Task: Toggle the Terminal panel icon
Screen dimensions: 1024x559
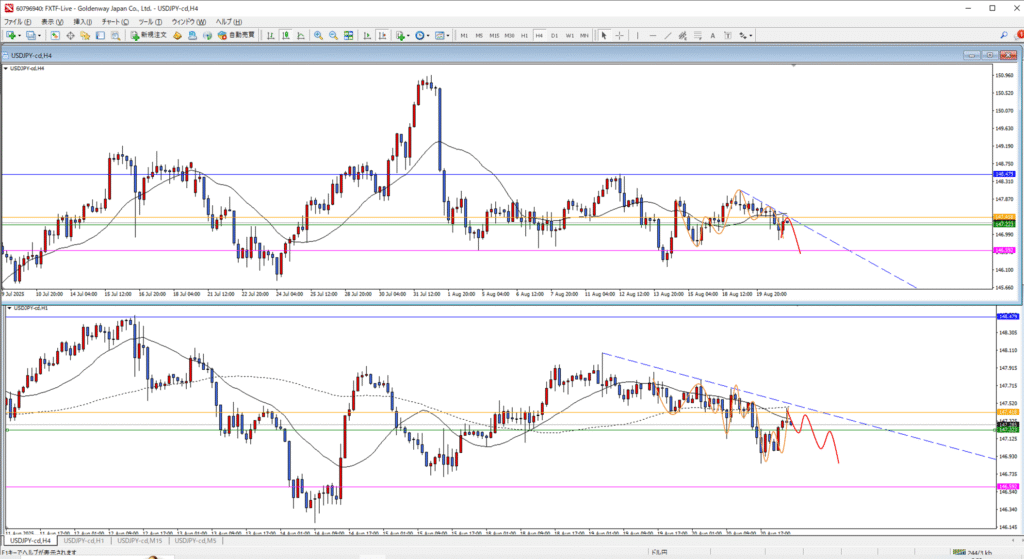Action: point(100,35)
